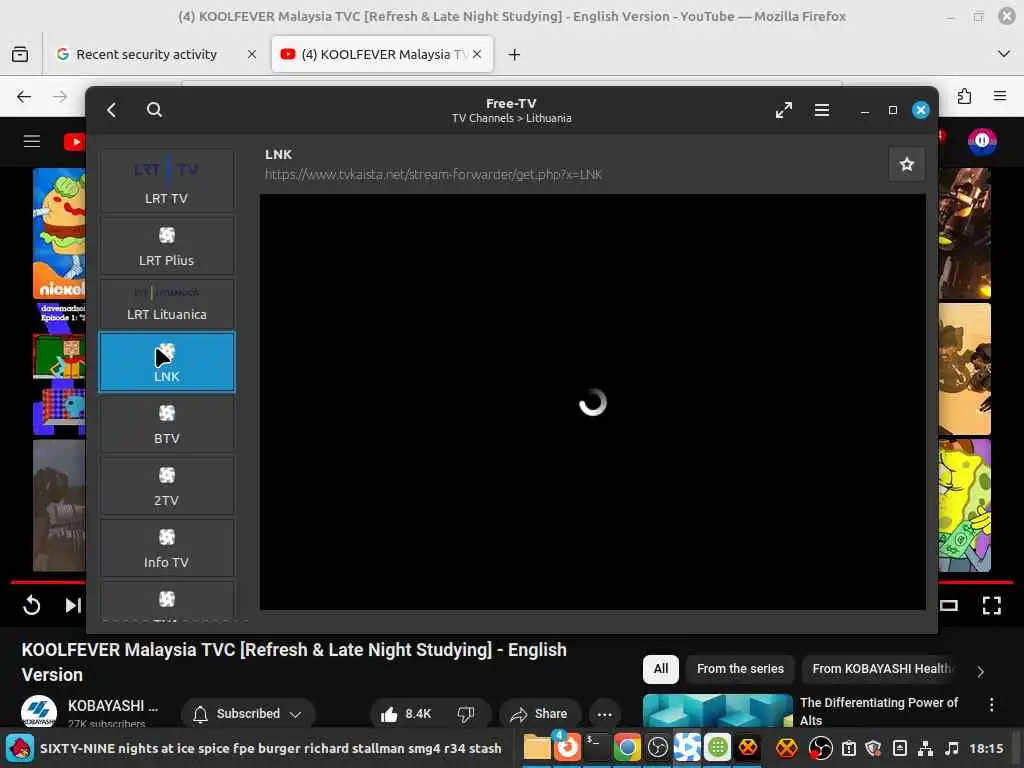Open OBS Studio in taskbar

[x=658, y=748]
